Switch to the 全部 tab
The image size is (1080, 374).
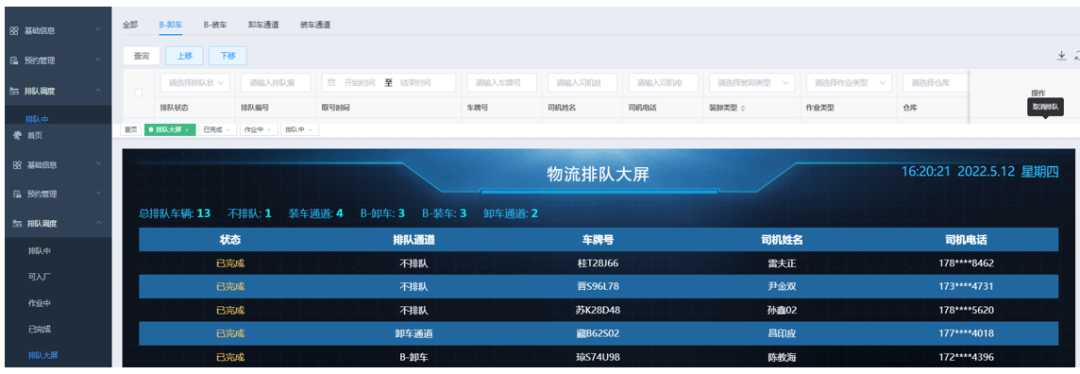pyautogui.click(x=130, y=24)
